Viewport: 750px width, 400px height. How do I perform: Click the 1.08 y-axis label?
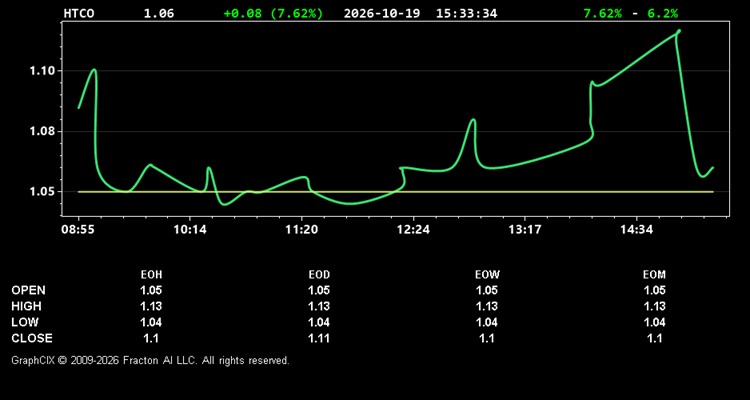pyautogui.click(x=42, y=131)
